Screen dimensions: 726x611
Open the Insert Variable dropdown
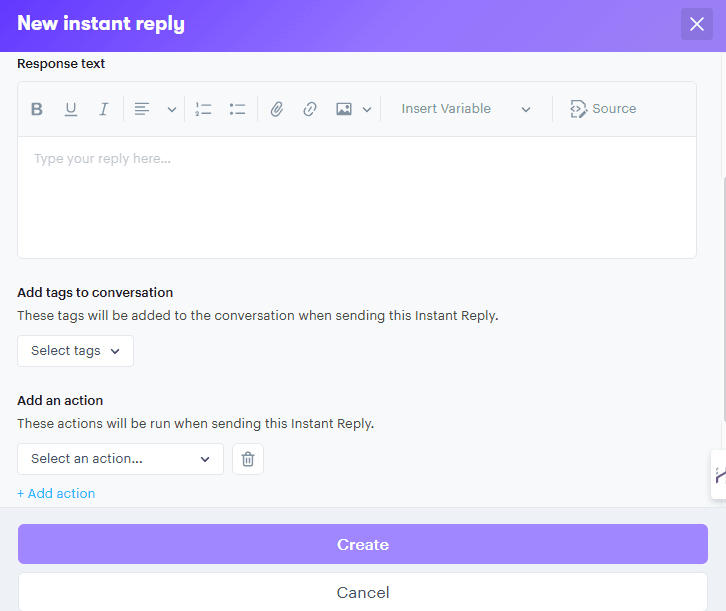[466, 109]
